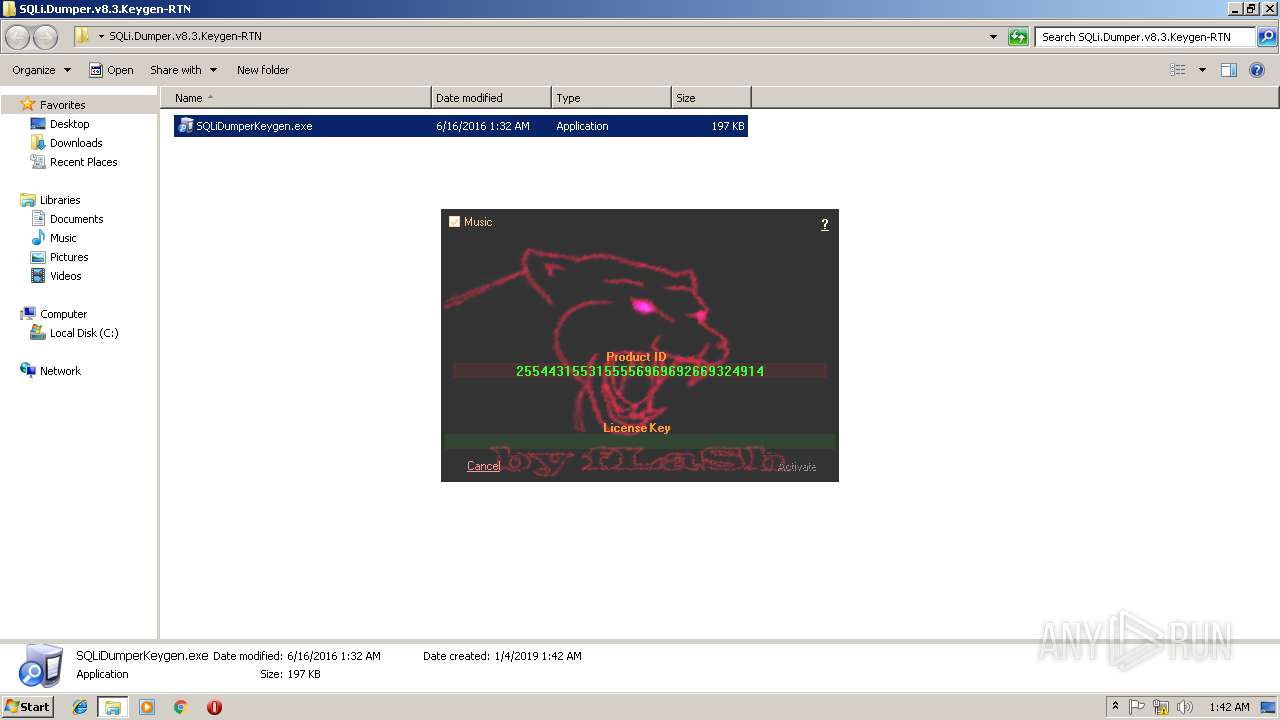Open the Share with dropdown

[183, 70]
